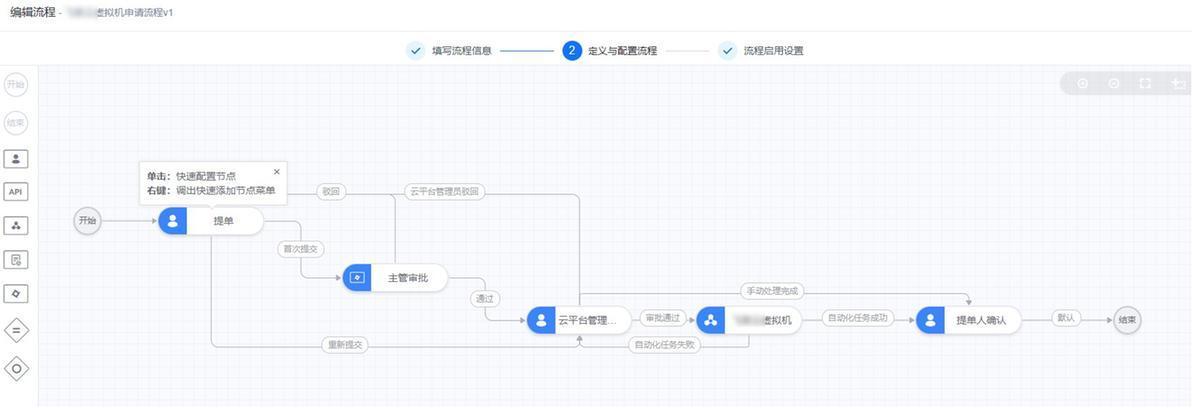Click the 编辑流程 page title
Viewport: 1198px width, 412px height.
[x=33, y=12]
